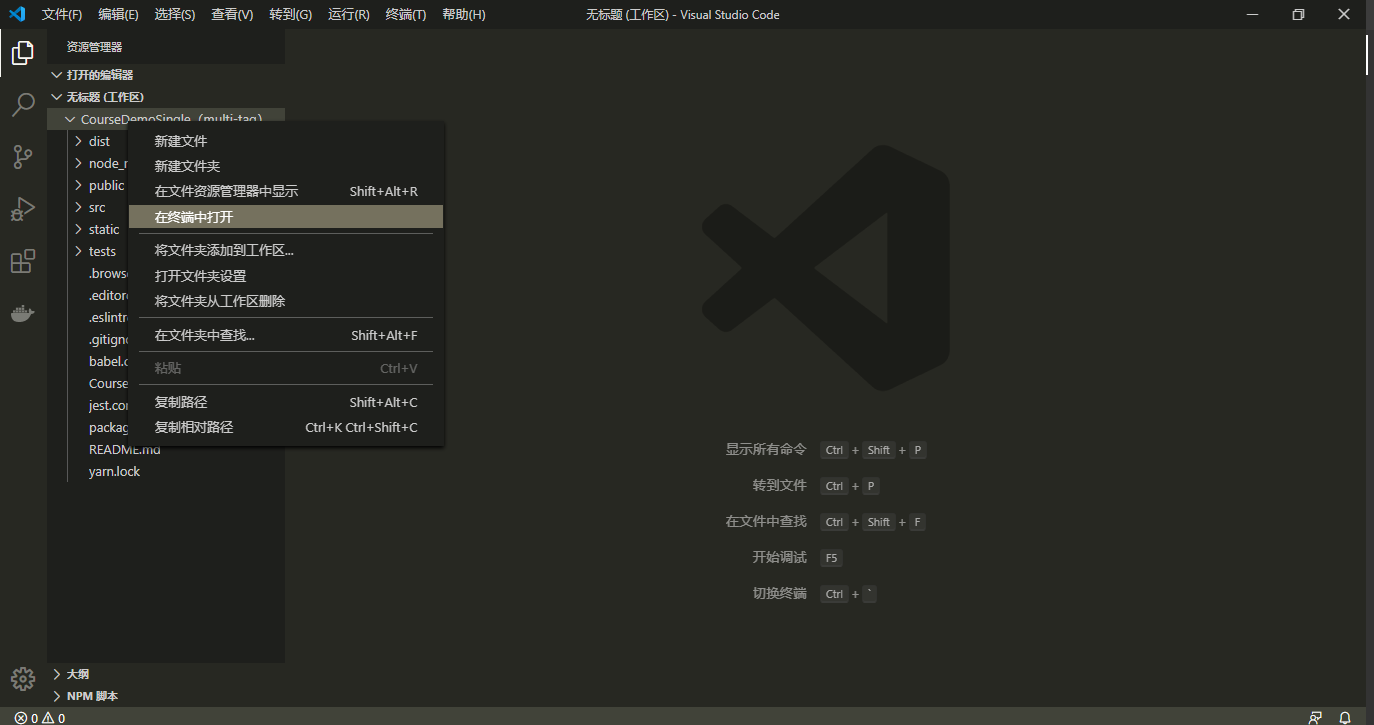Choose 复制路径 in the context menu

tap(286, 402)
